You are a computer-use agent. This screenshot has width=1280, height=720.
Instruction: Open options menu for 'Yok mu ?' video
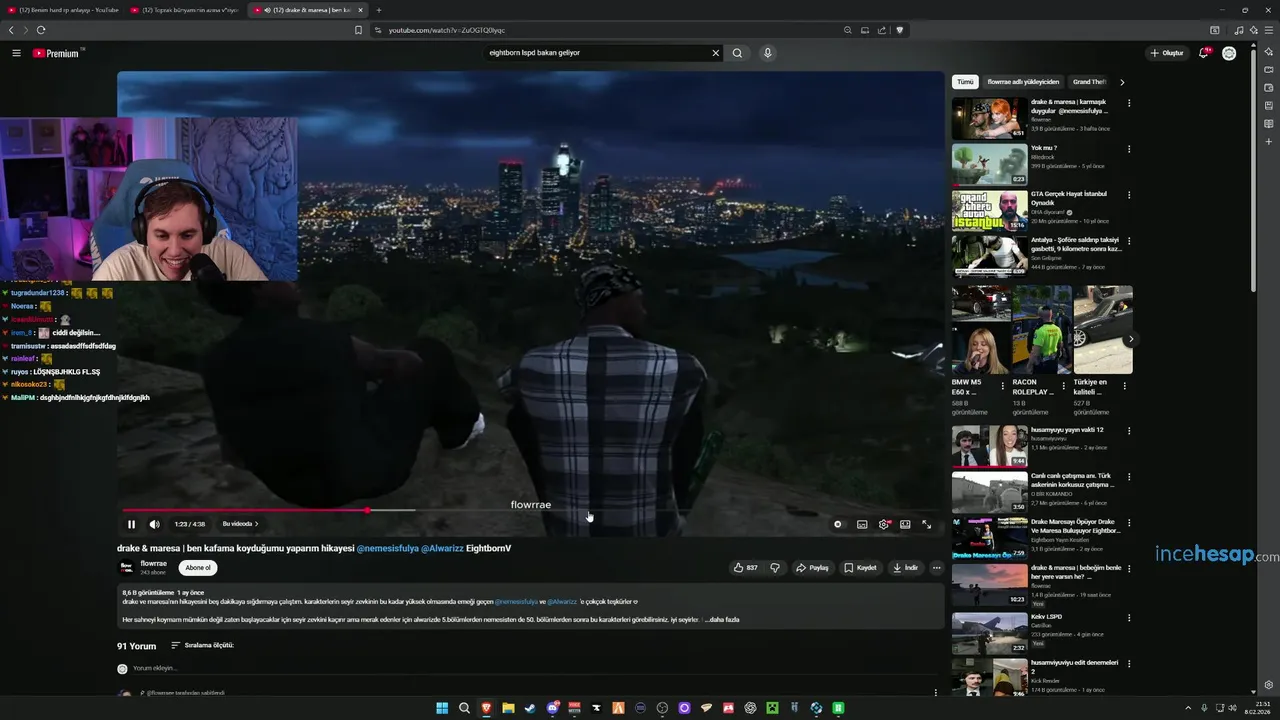1129,149
